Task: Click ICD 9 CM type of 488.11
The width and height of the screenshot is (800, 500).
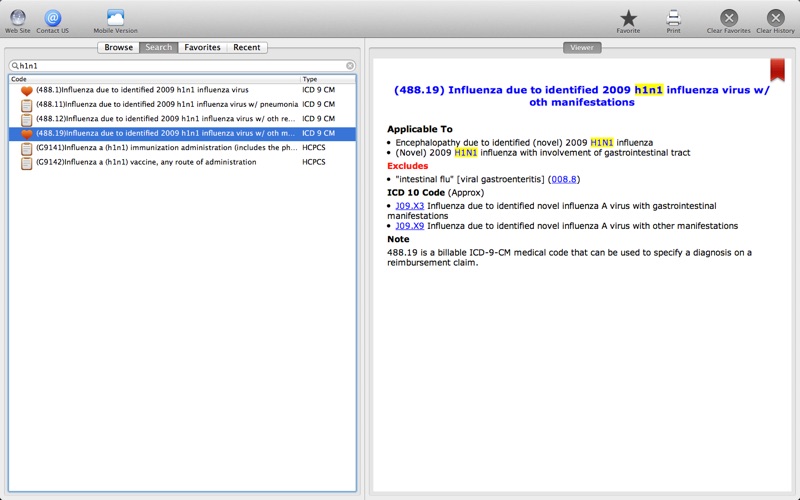Action: pos(318,104)
